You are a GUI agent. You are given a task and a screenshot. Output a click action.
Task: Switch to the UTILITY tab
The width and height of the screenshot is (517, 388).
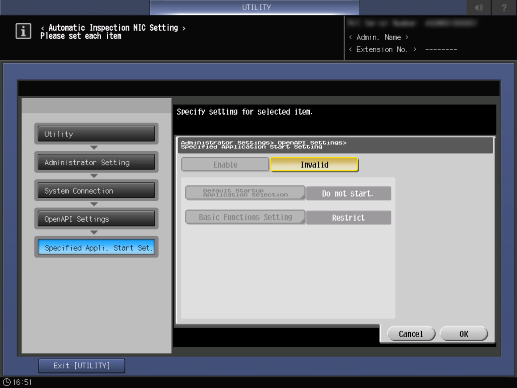pyautogui.click(x=255, y=7)
